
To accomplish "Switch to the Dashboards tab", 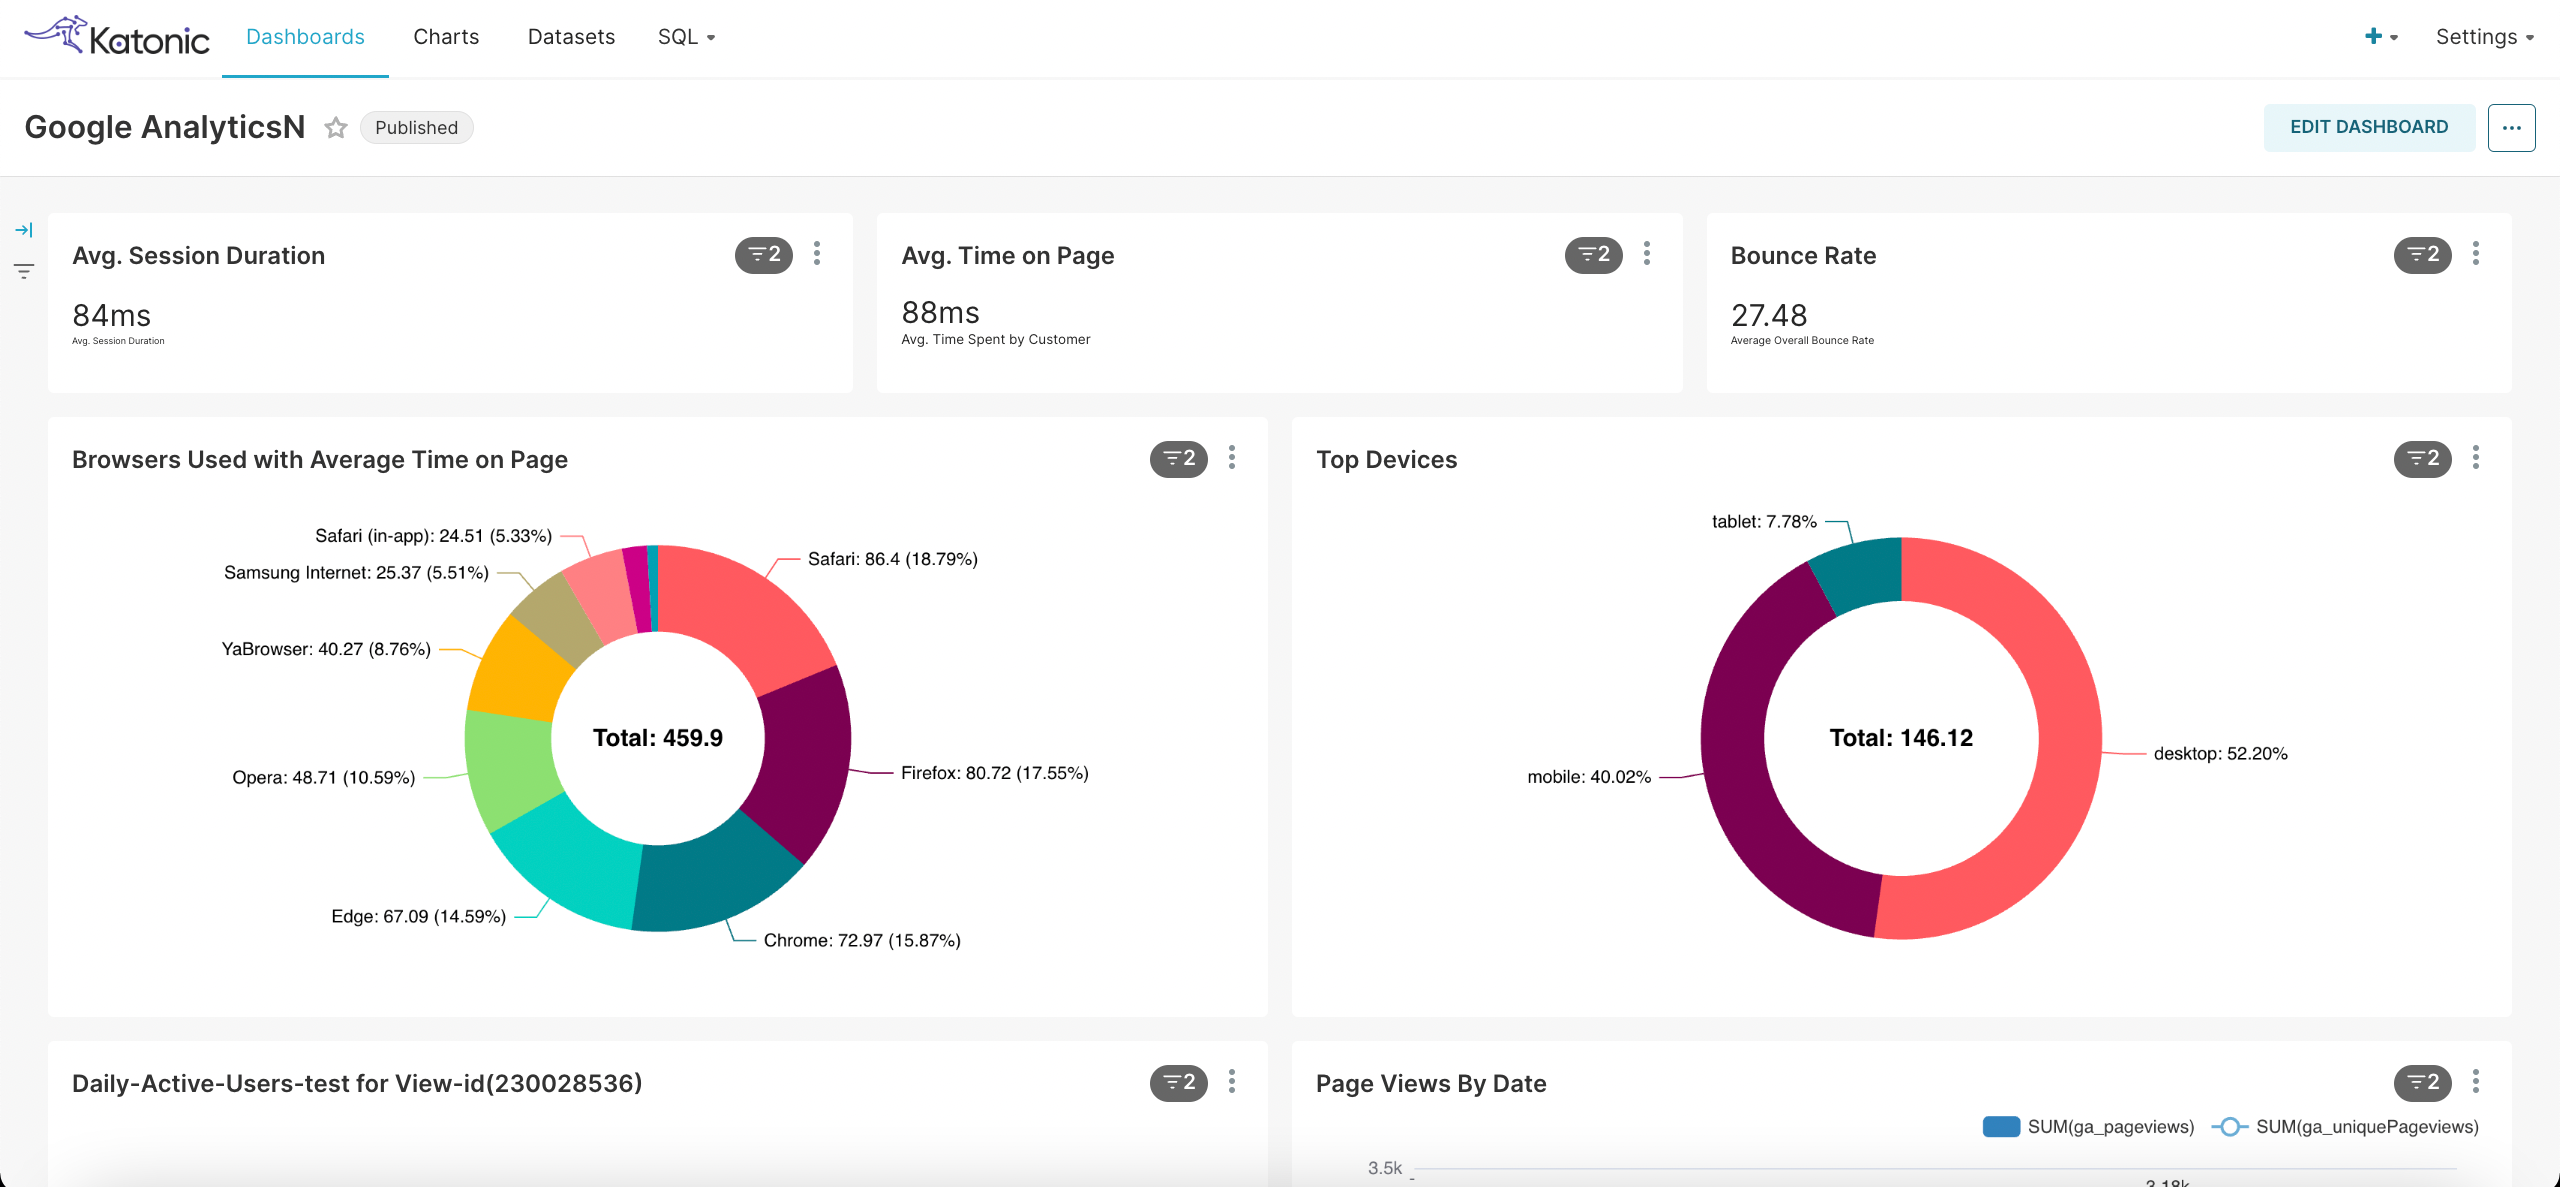I will (x=305, y=37).
